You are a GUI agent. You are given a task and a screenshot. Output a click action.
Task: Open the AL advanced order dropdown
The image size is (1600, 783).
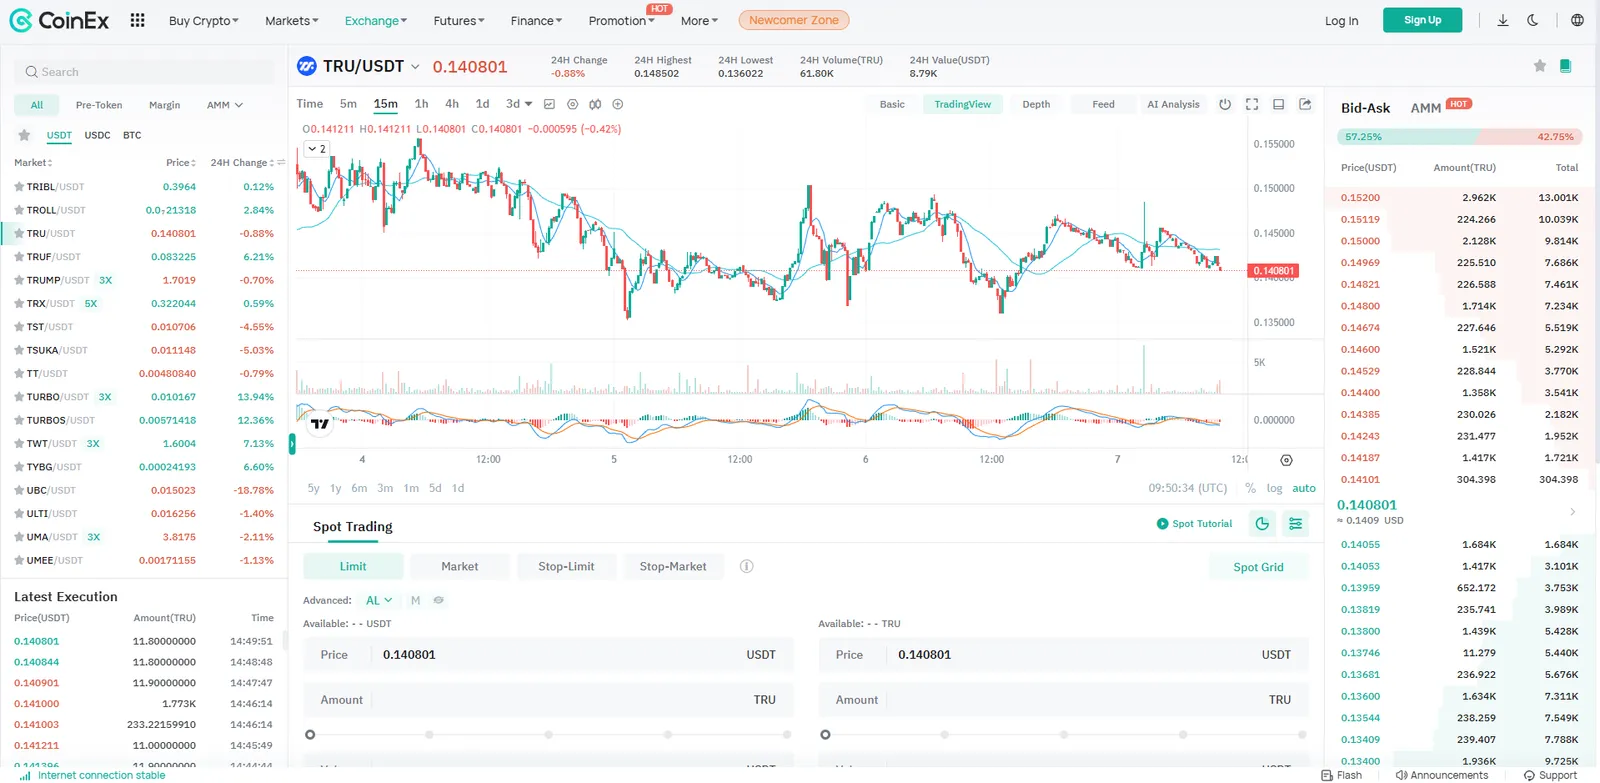pyautogui.click(x=379, y=600)
